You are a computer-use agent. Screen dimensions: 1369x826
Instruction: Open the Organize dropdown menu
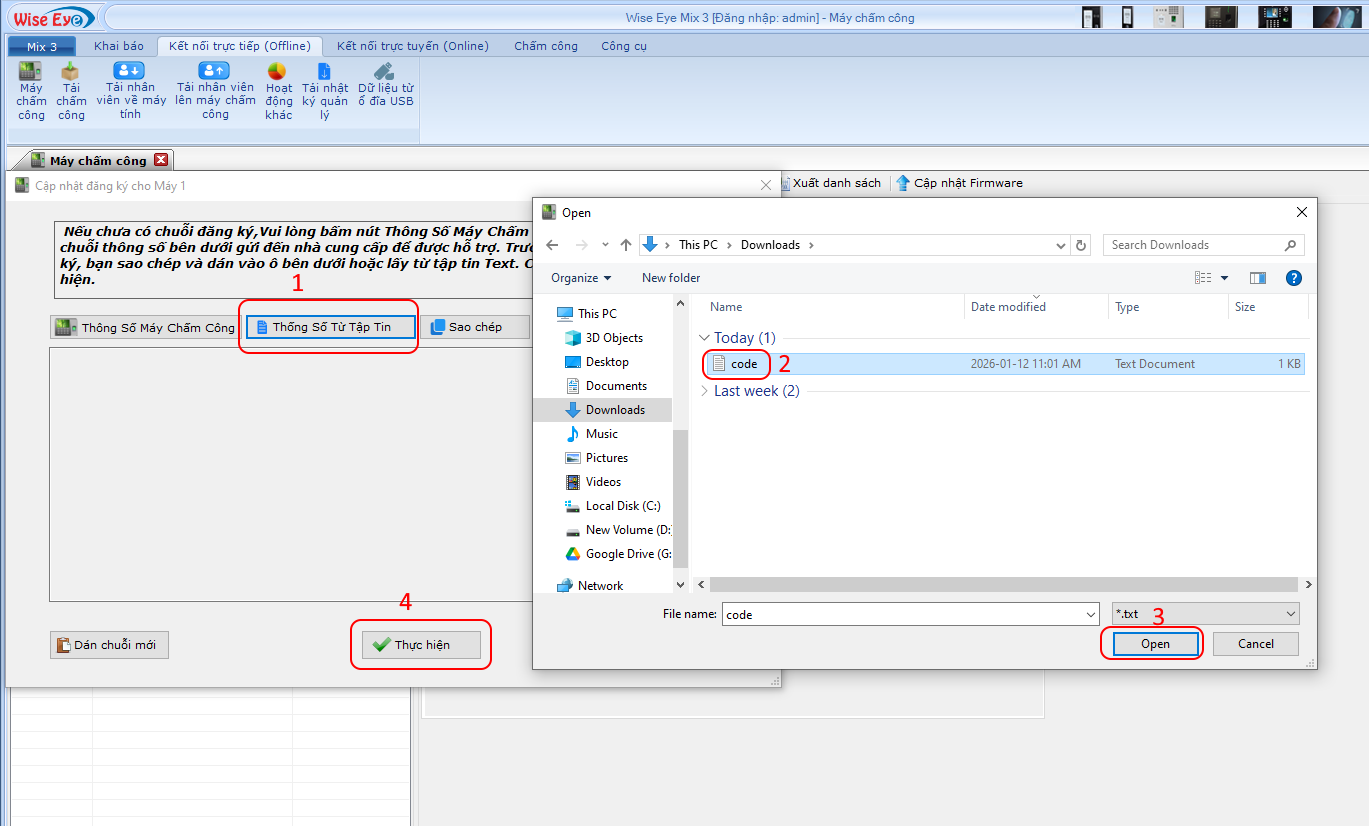tap(581, 278)
